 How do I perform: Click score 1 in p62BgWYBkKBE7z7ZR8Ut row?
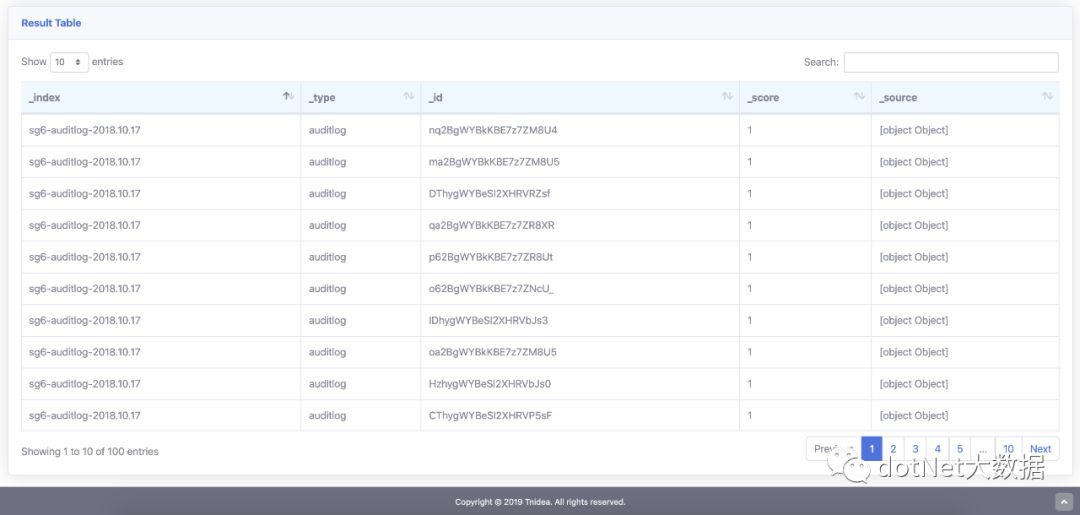(749, 257)
